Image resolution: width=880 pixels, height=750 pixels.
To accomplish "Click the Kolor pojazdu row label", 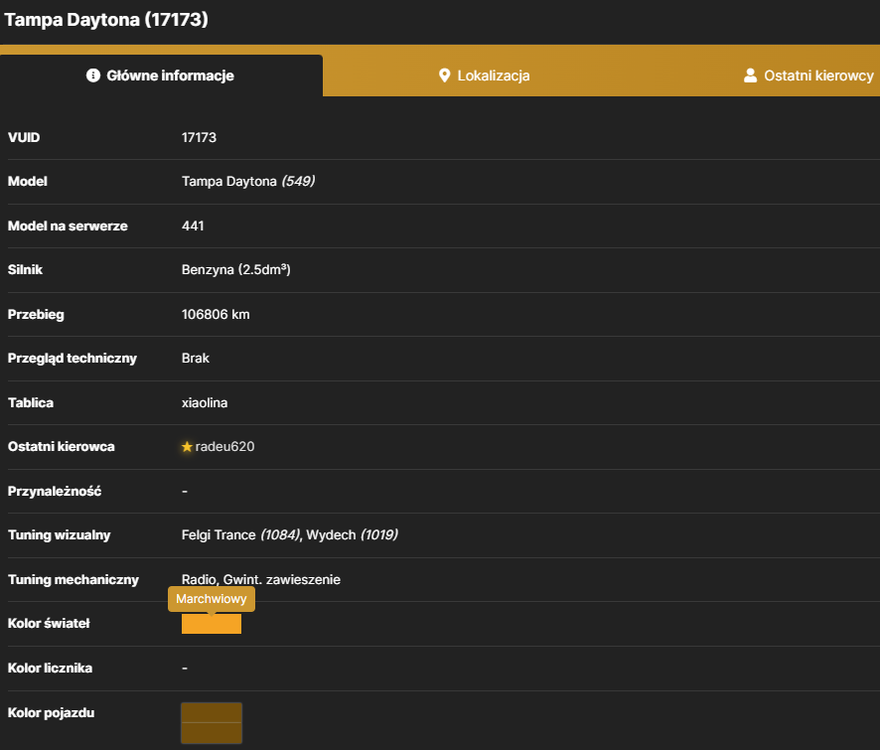I will tap(51, 713).
